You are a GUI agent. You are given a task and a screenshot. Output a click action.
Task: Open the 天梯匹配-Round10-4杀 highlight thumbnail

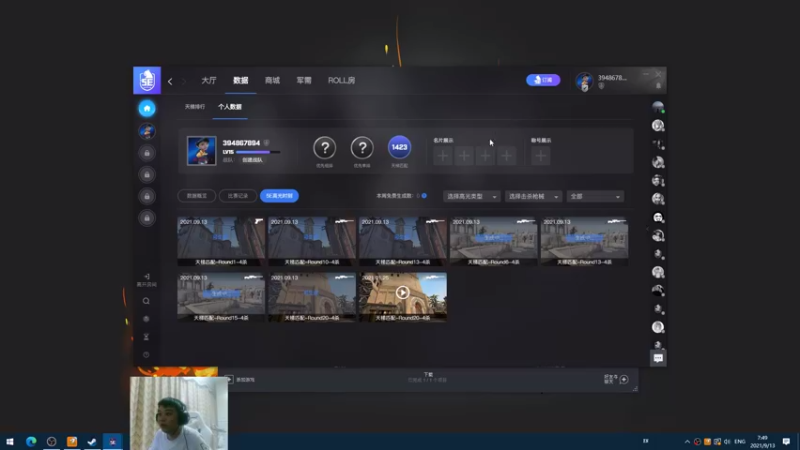[x=312, y=241]
